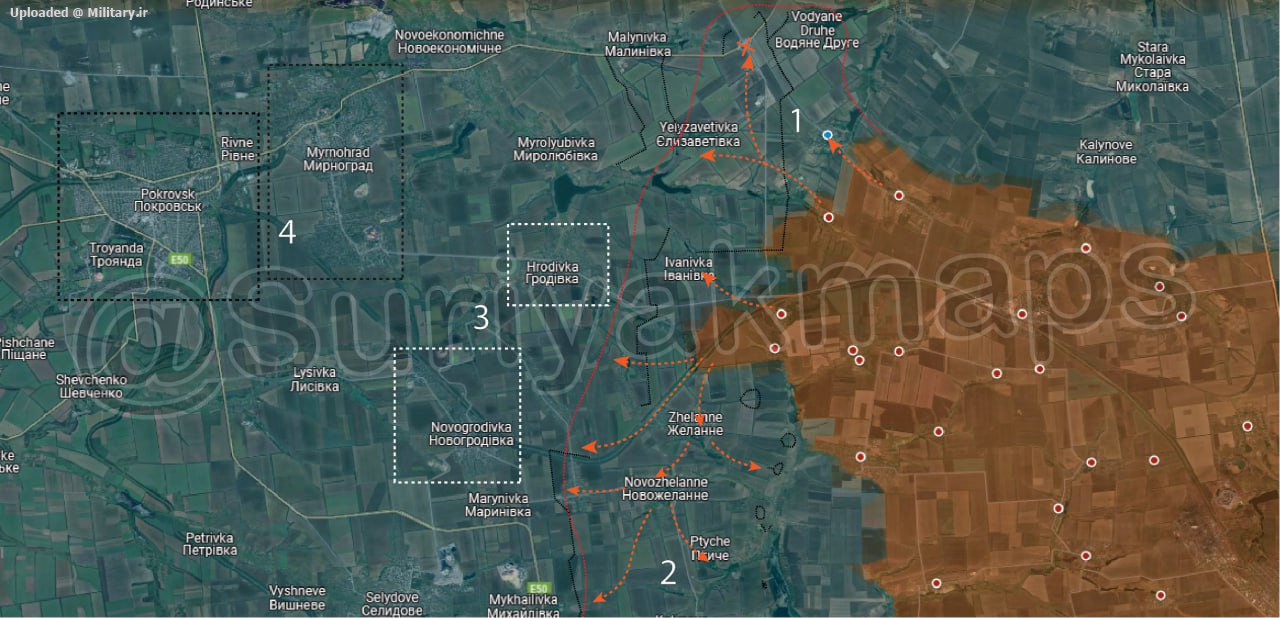
Task: Click the E50 road shield near Mykhailivka
Action: [x=540, y=587]
